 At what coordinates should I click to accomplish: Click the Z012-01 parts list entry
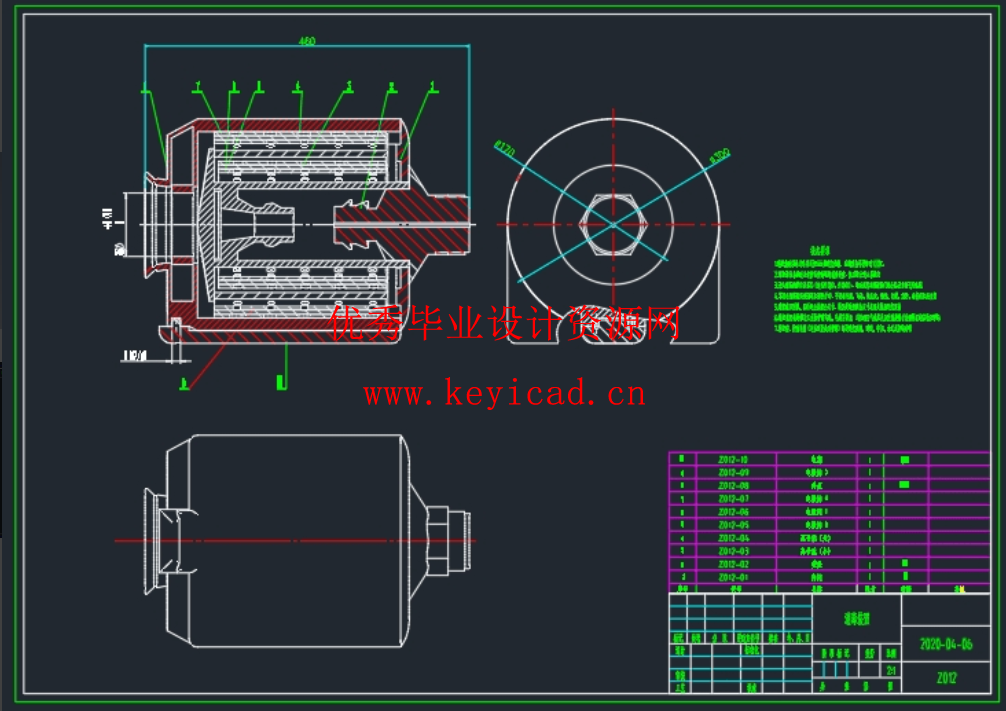point(733,577)
